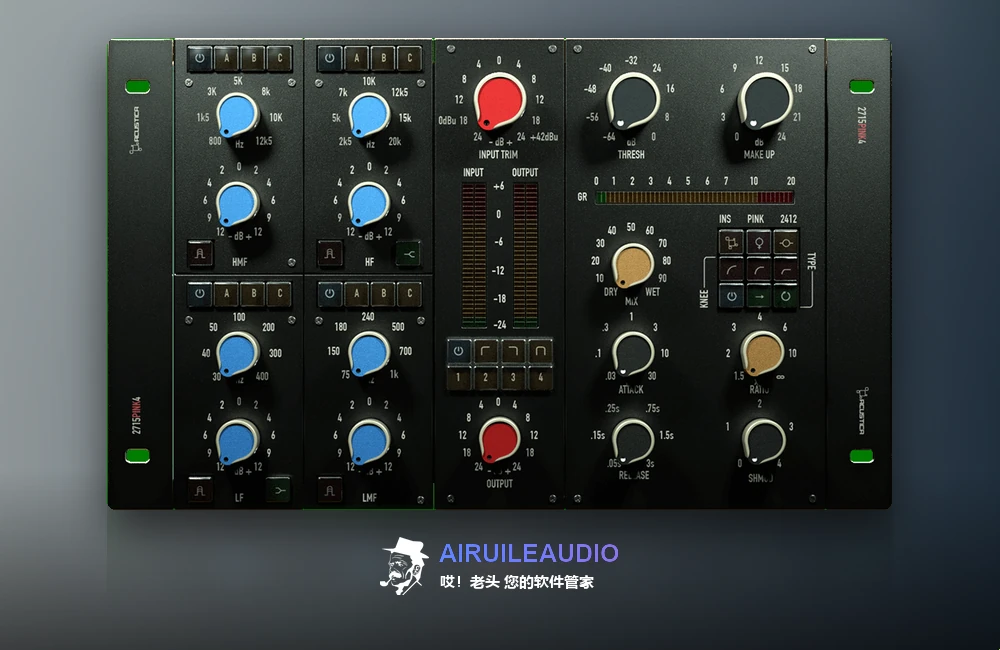
Task: Toggle the compressor power button
Action: (x=732, y=297)
